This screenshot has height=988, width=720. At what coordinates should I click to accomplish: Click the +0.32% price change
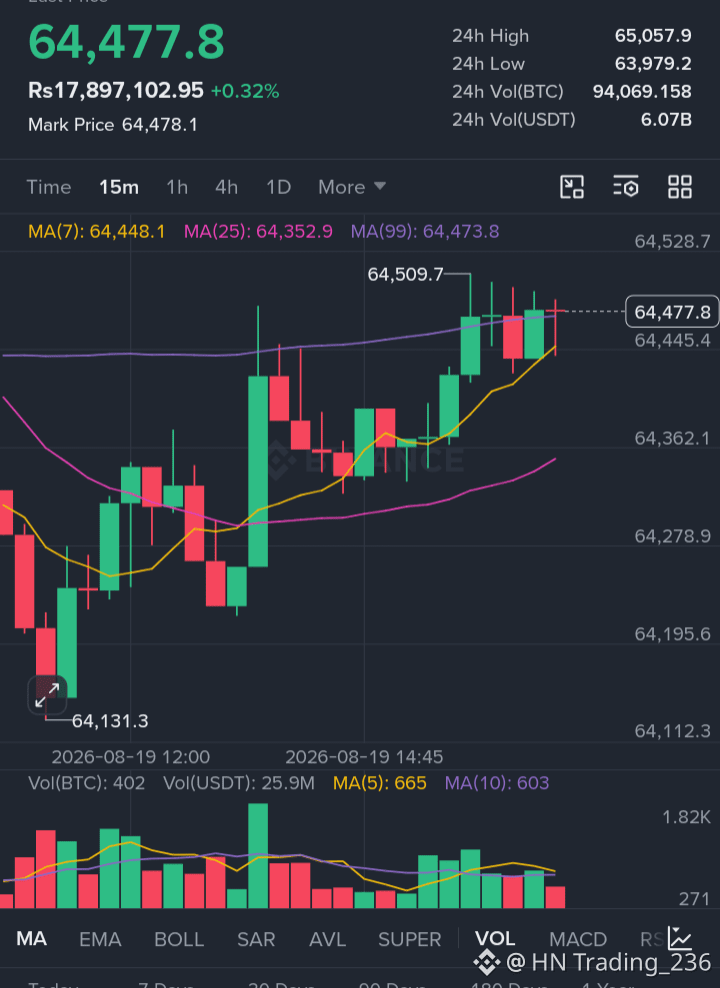pos(245,91)
